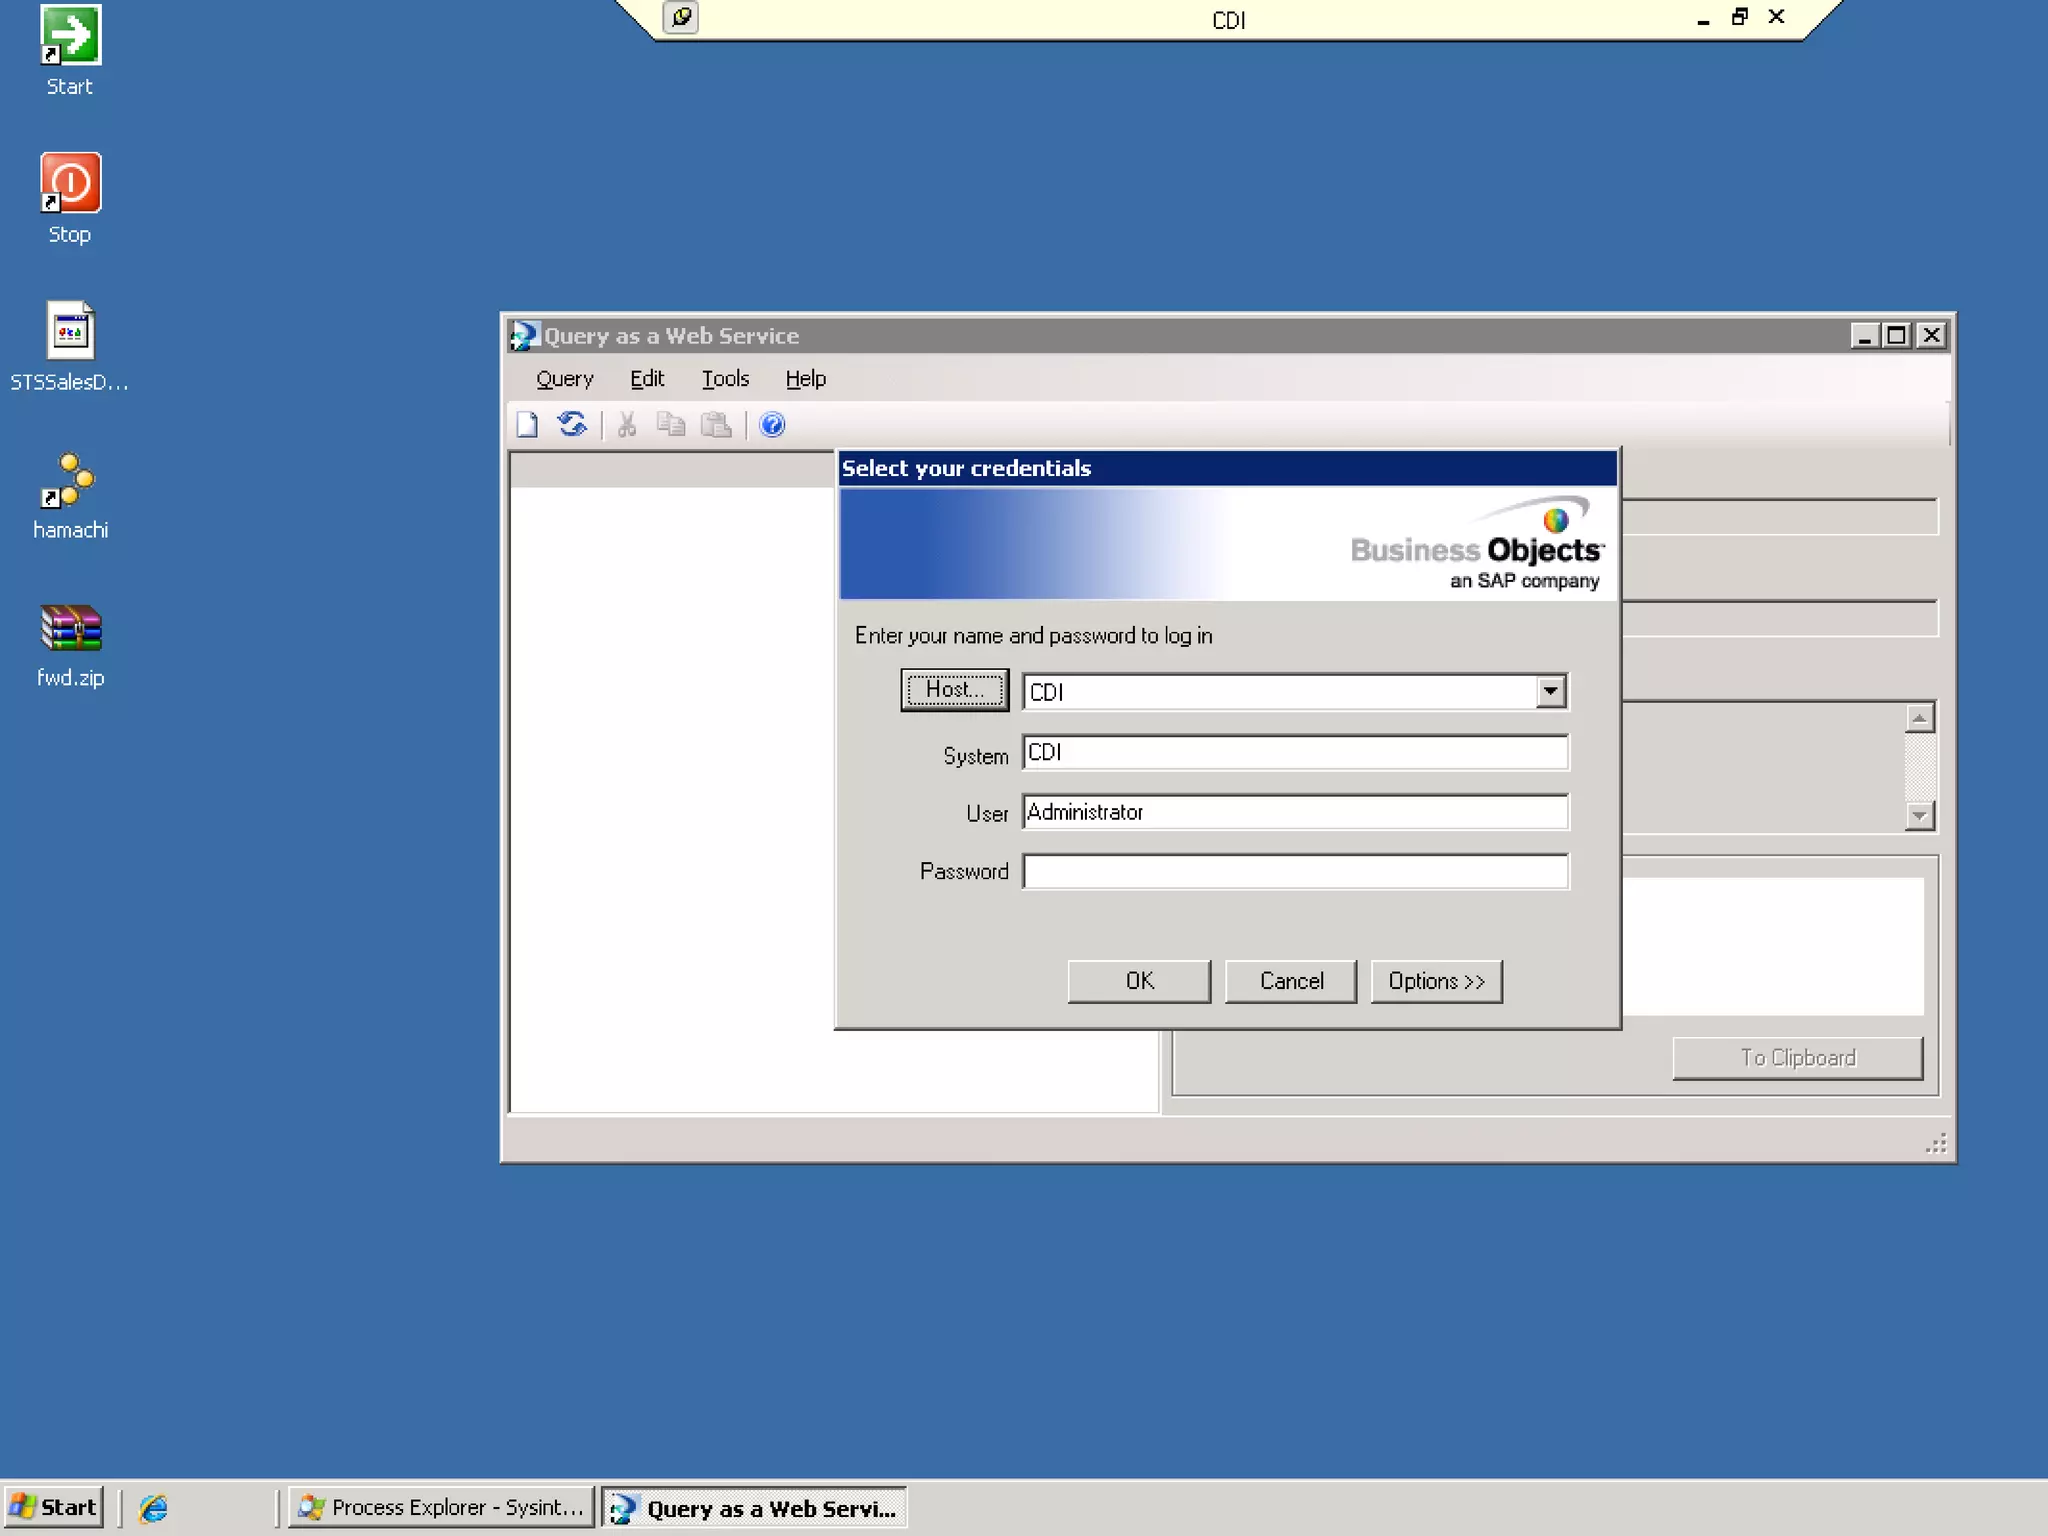Expand login Options >> button

click(1436, 981)
